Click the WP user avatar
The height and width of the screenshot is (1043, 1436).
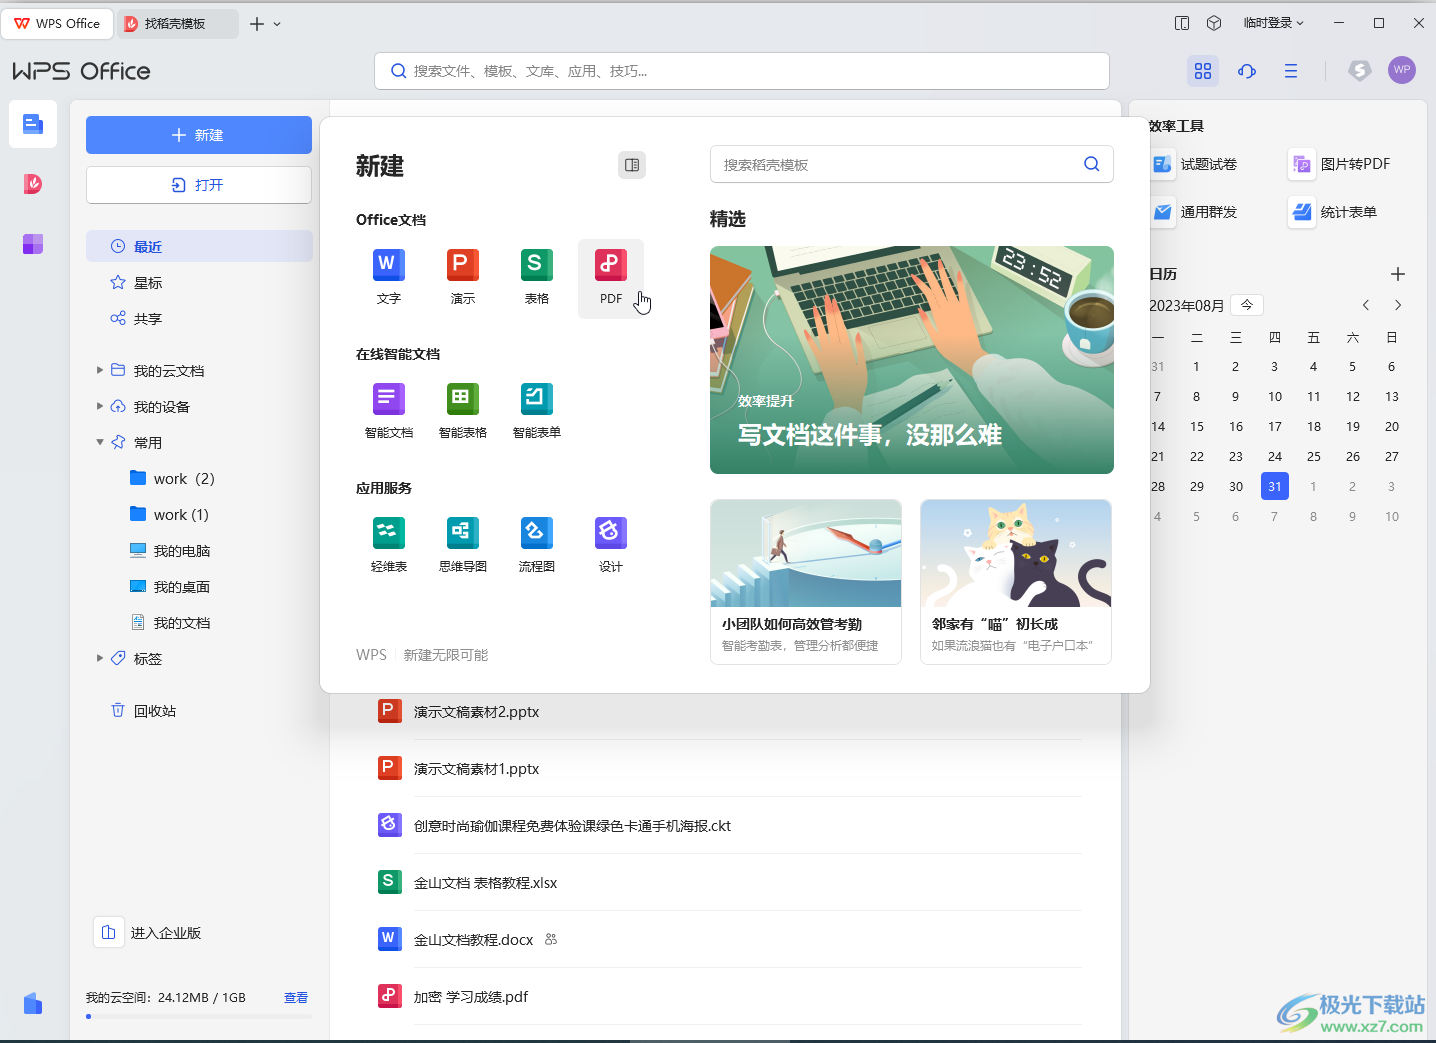pyautogui.click(x=1402, y=70)
